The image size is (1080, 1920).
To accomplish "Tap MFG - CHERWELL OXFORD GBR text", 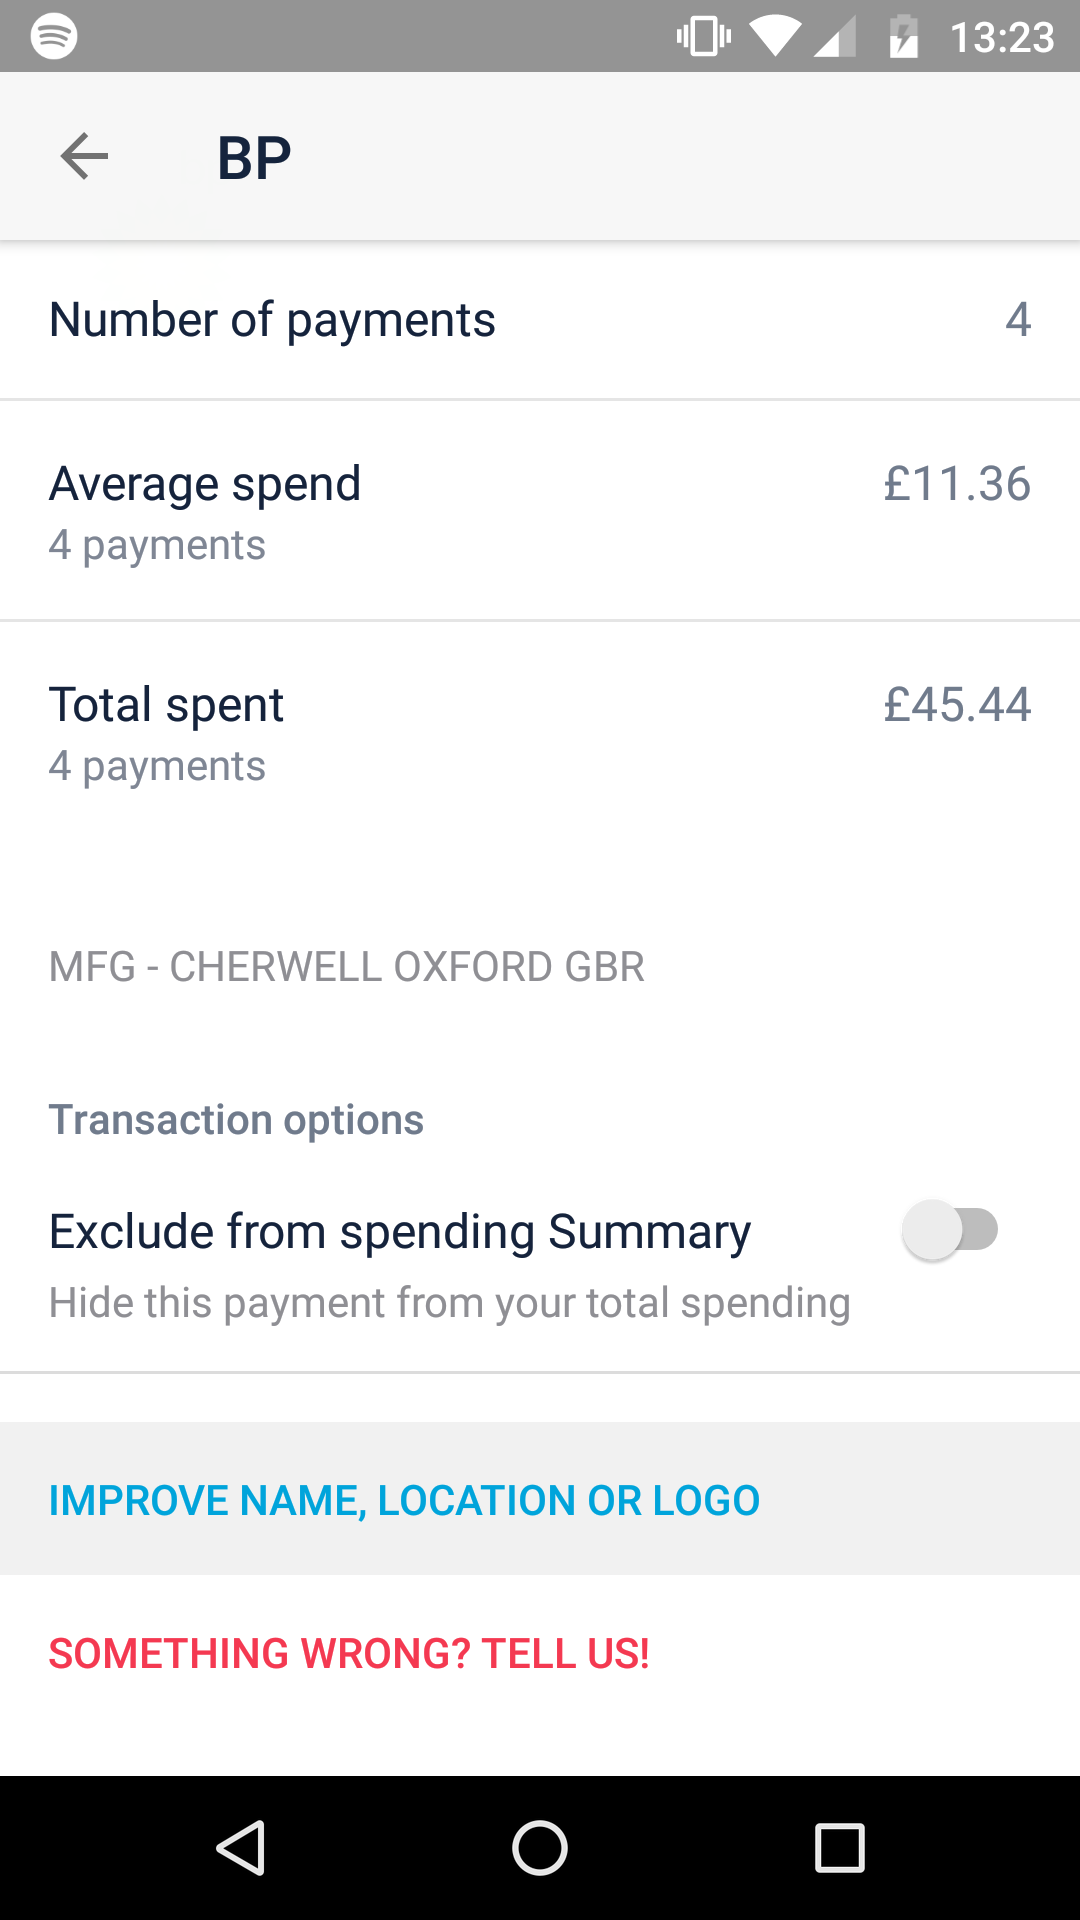I will [346, 967].
